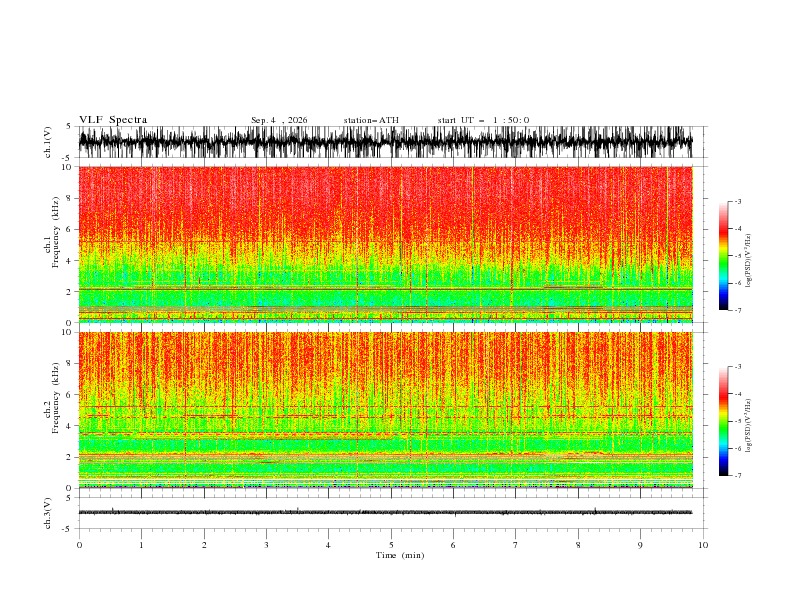Click the ch.1 voltage waveform trace
The height and width of the screenshot is (612, 792).
tap(386, 142)
